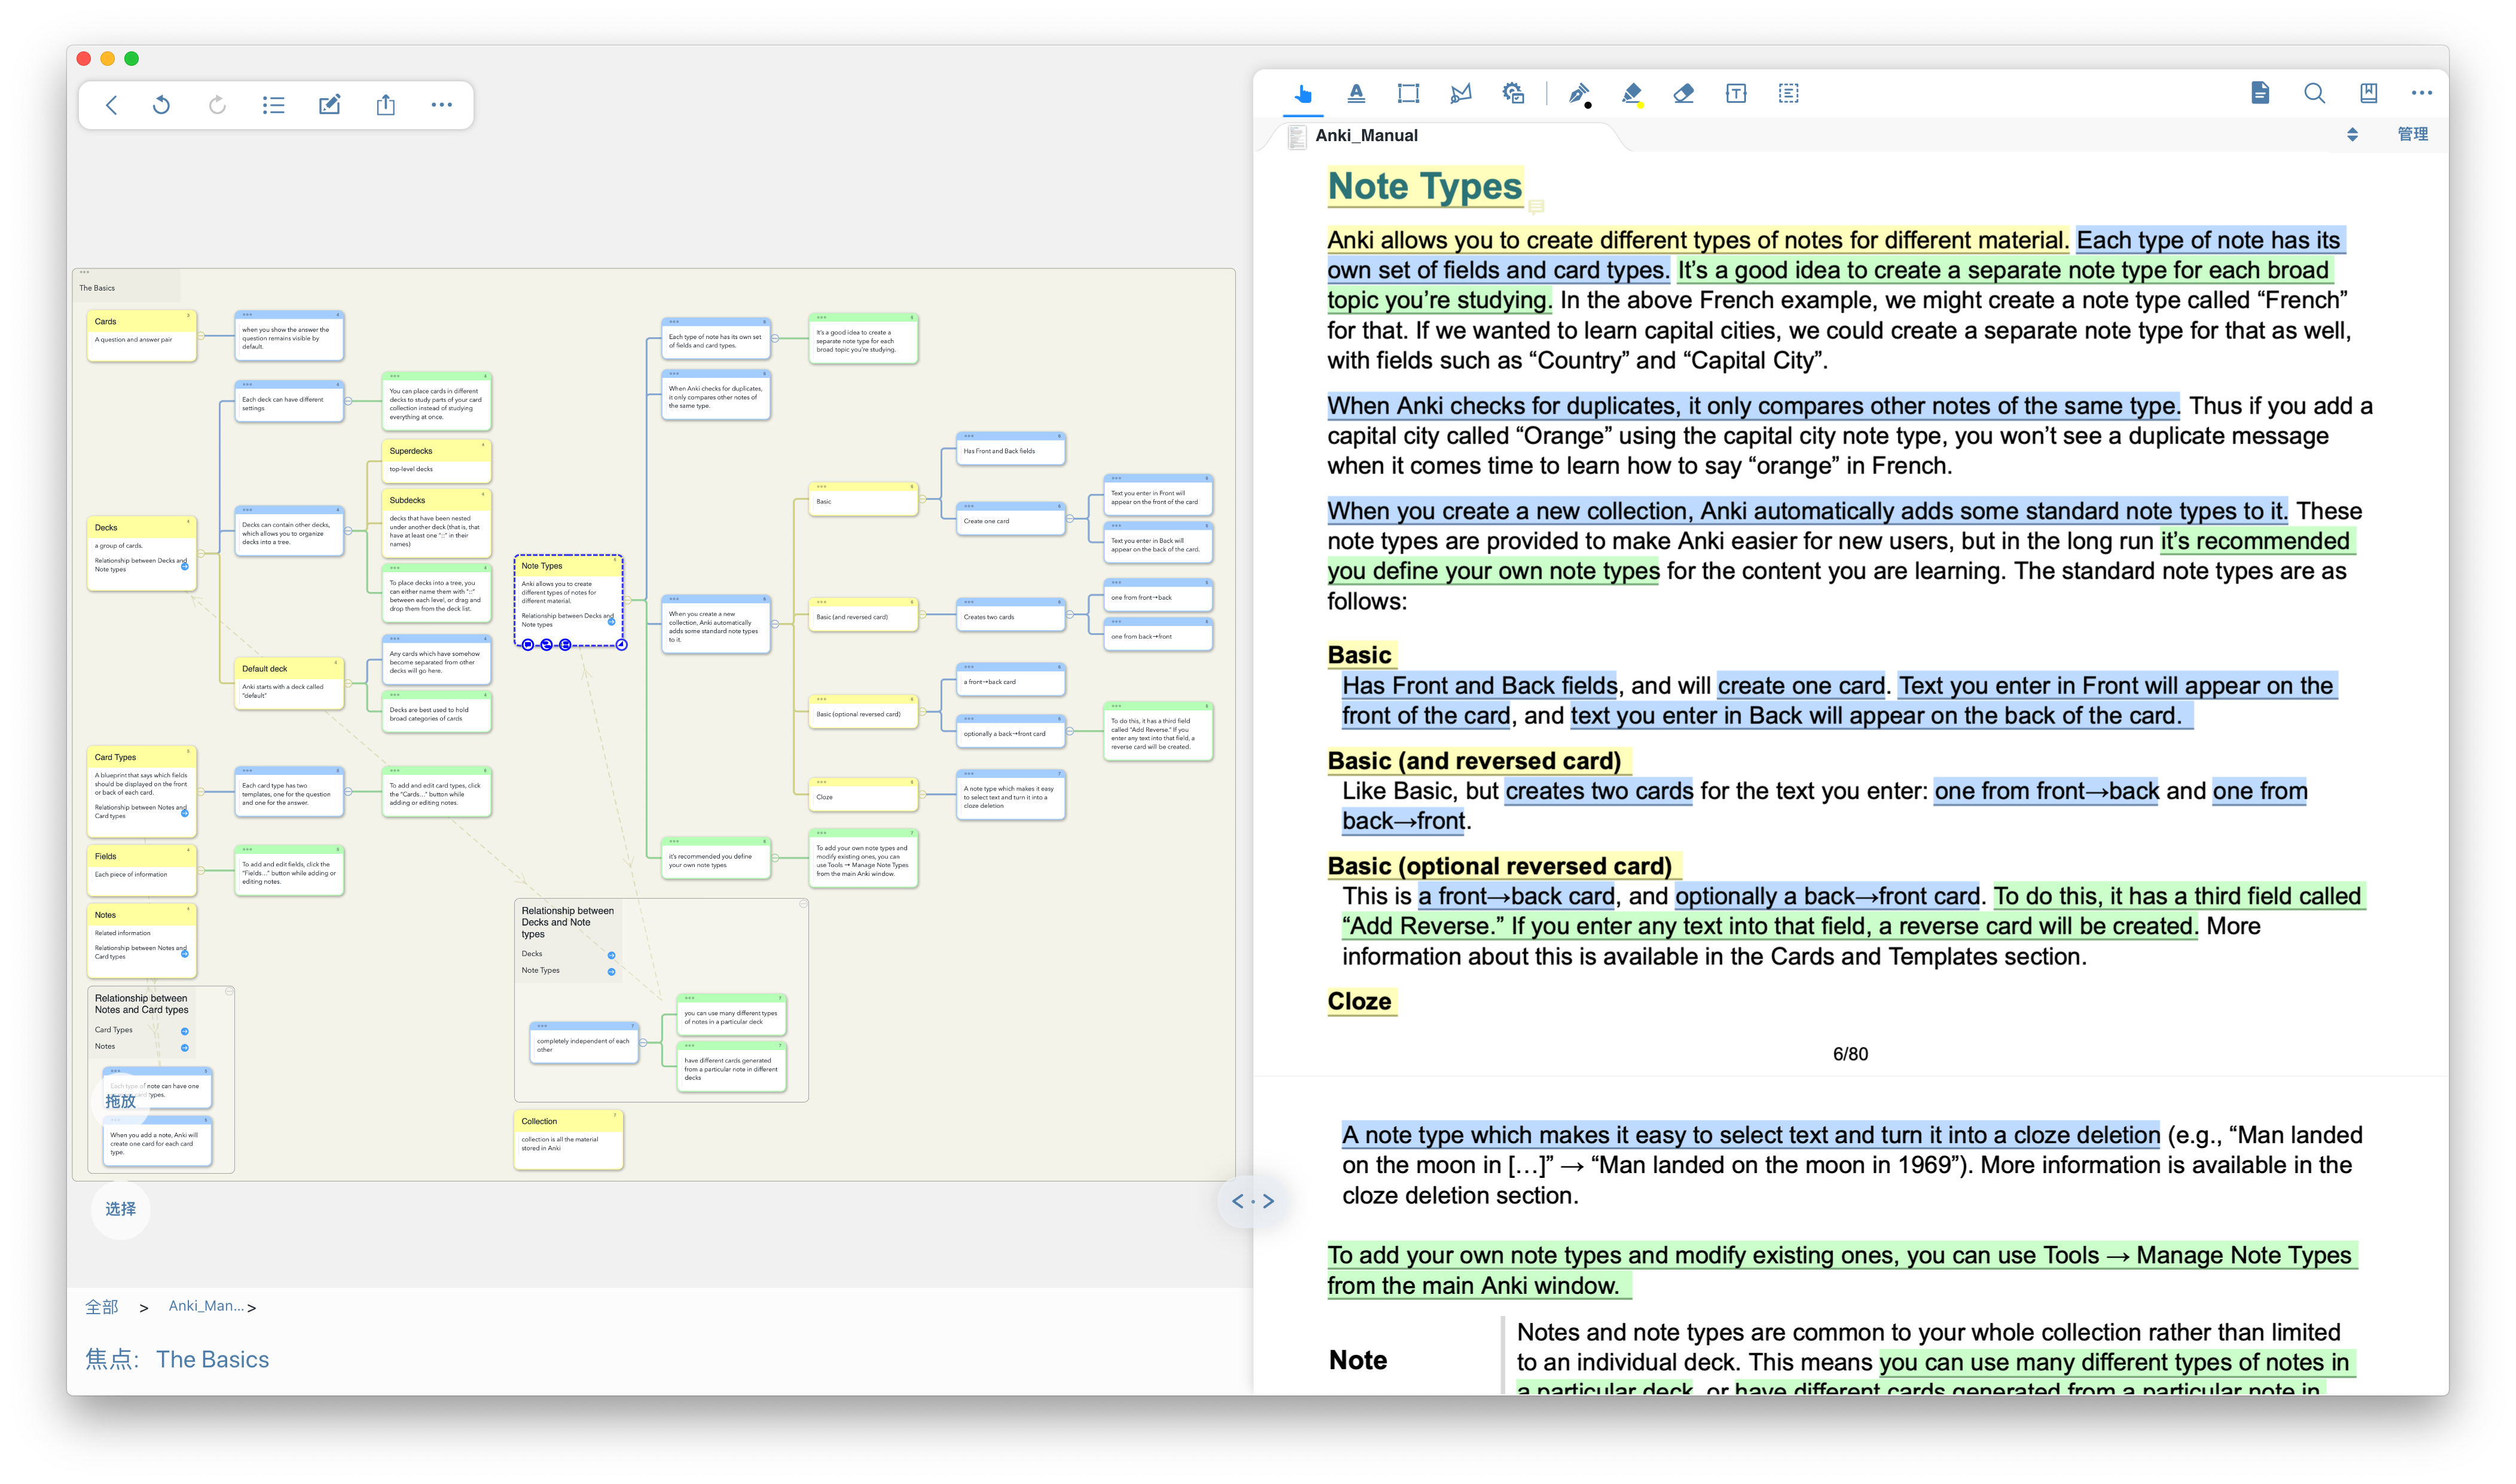Click the page indicator 6/80
This screenshot has width=2516, height=1484.
coord(1850,1054)
